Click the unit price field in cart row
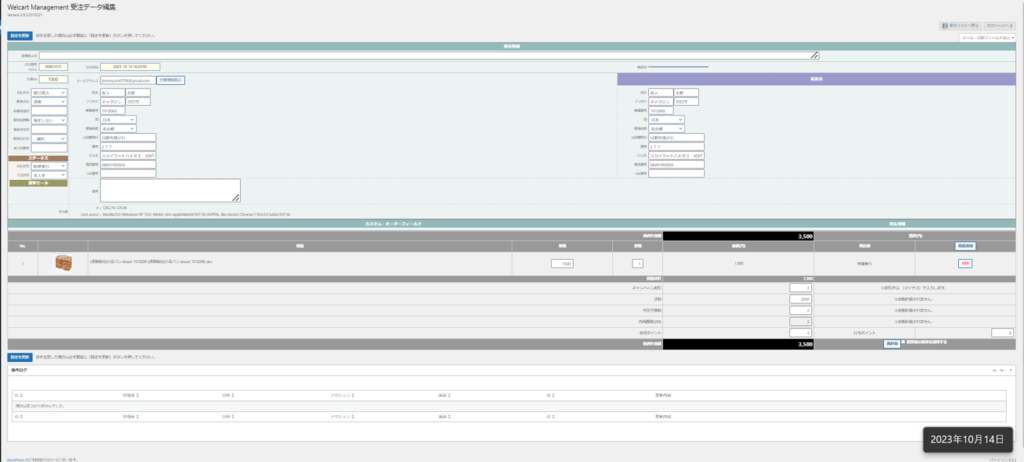 (x=562, y=263)
